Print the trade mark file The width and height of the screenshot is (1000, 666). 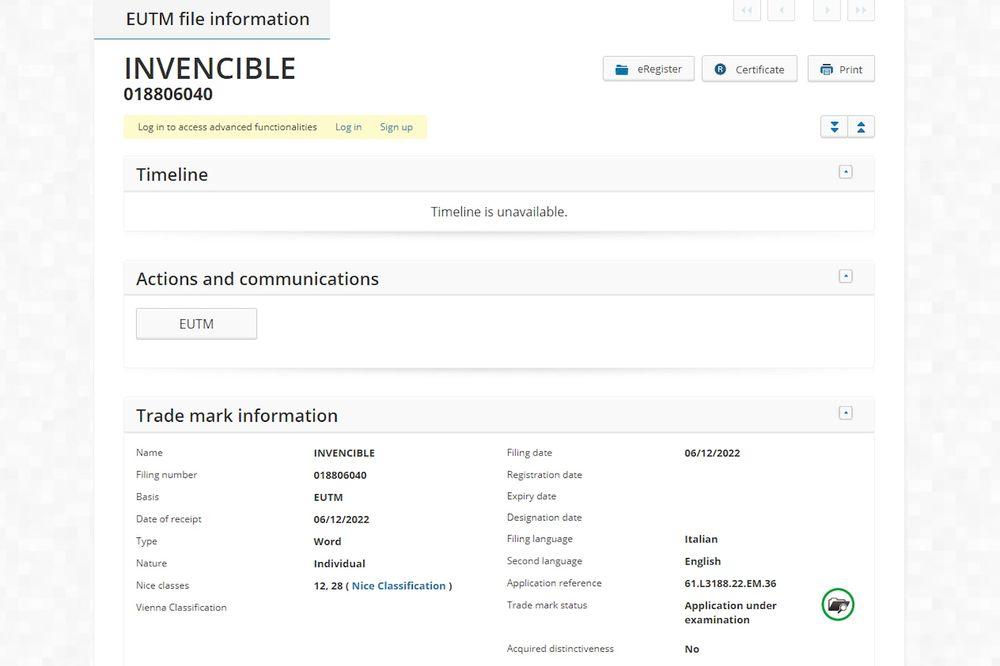840,69
